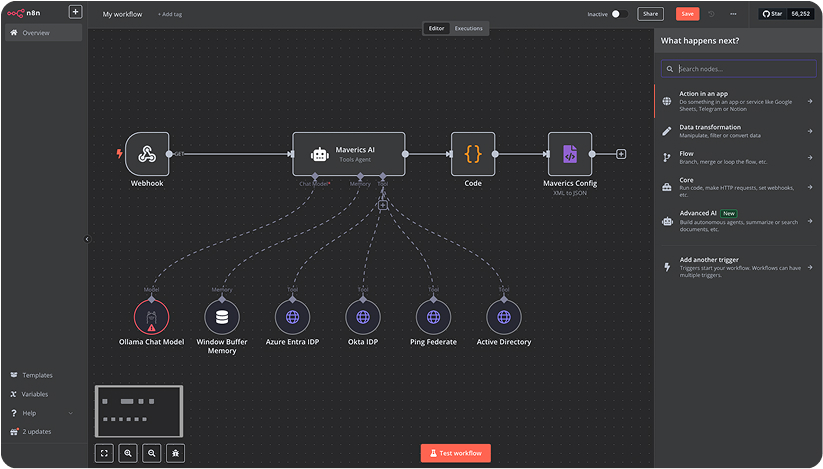Expand the Flow category
Screen dimensions: 823x469
(x=737, y=157)
